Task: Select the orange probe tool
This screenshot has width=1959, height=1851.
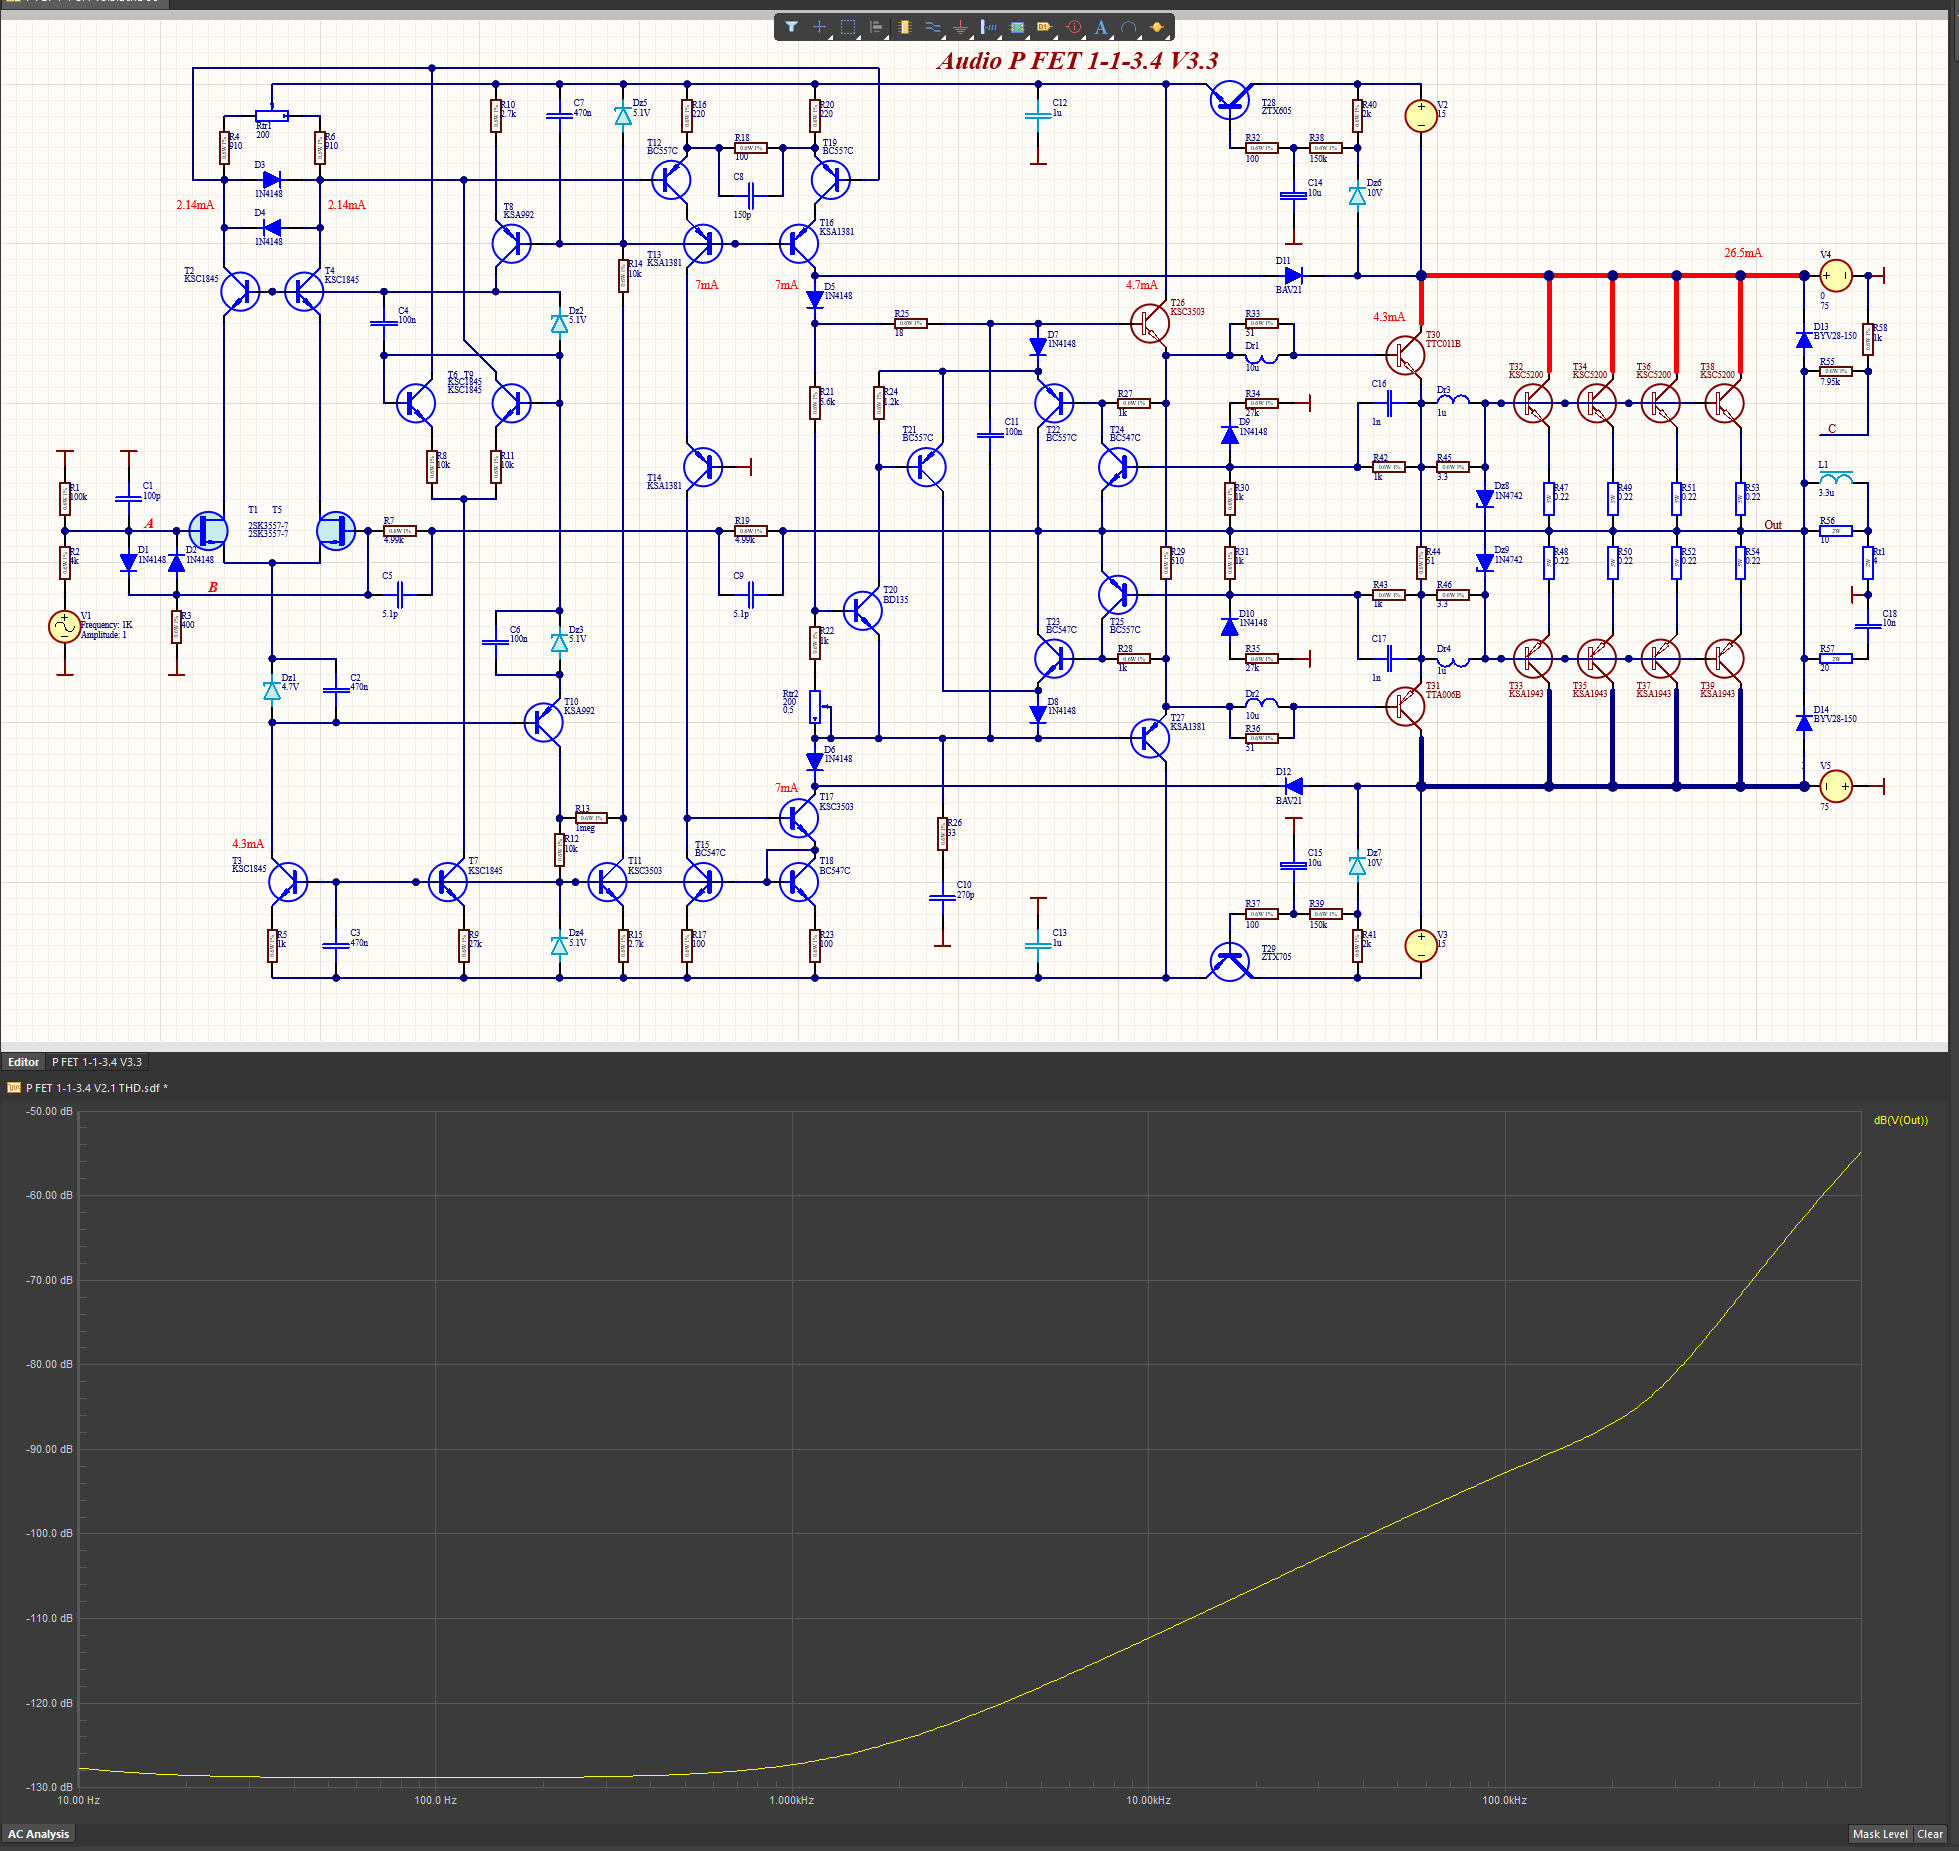Action: coord(1157,27)
